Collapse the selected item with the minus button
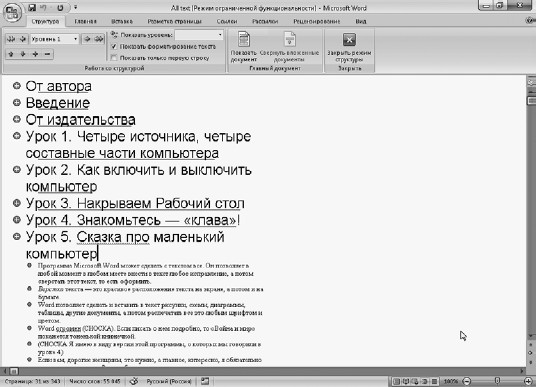 click(x=47, y=54)
